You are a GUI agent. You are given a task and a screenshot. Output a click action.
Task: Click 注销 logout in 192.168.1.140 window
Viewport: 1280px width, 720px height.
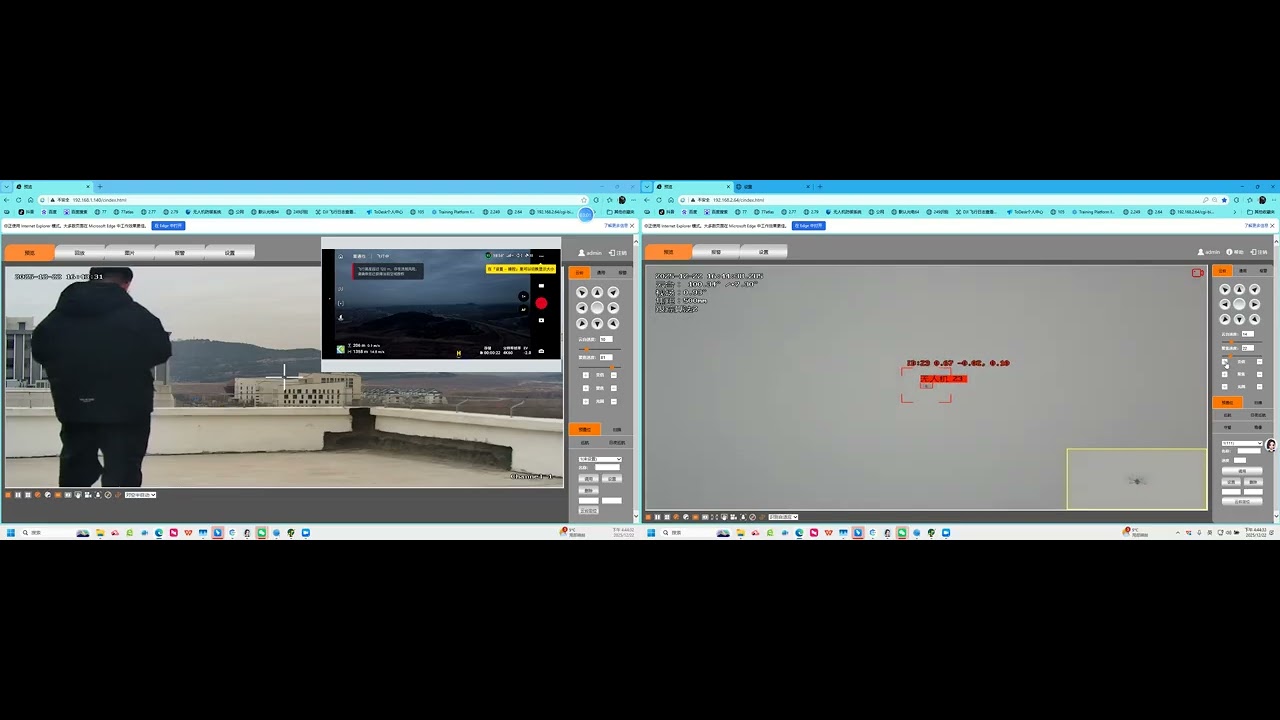click(x=617, y=253)
